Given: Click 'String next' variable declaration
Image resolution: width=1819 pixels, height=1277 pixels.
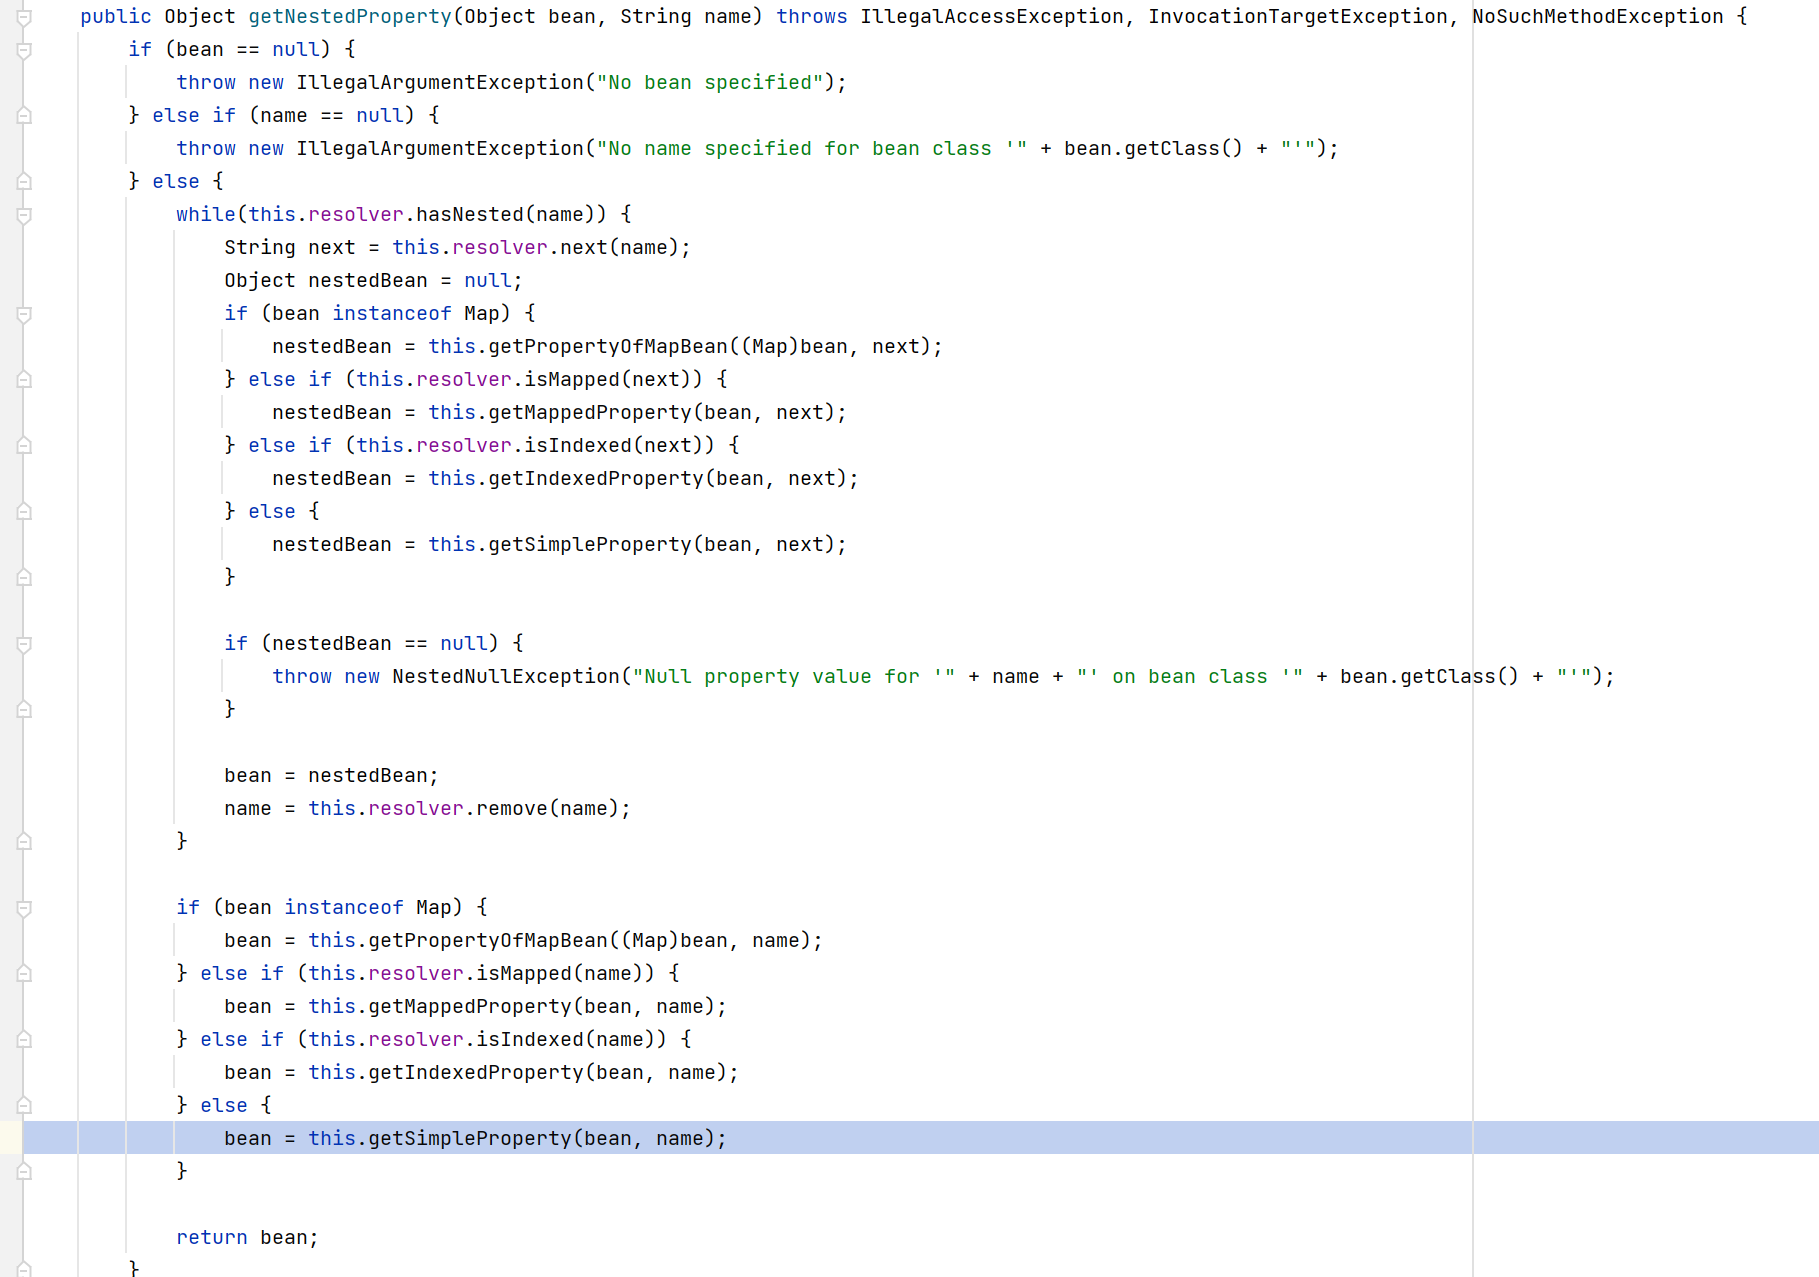Looking at the screenshot, I should click(x=290, y=248).
